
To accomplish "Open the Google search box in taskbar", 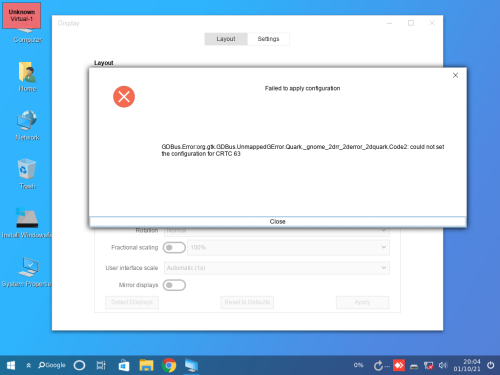I will [52, 365].
